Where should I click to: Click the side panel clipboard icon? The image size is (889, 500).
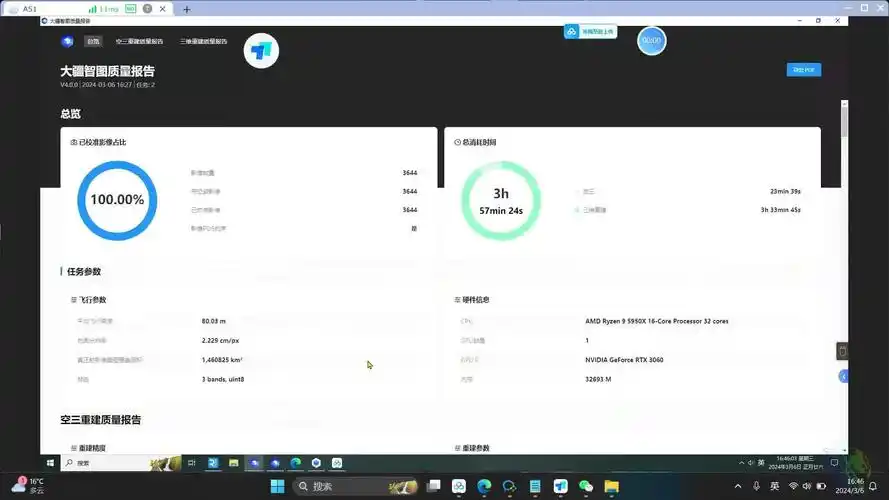click(842, 351)
